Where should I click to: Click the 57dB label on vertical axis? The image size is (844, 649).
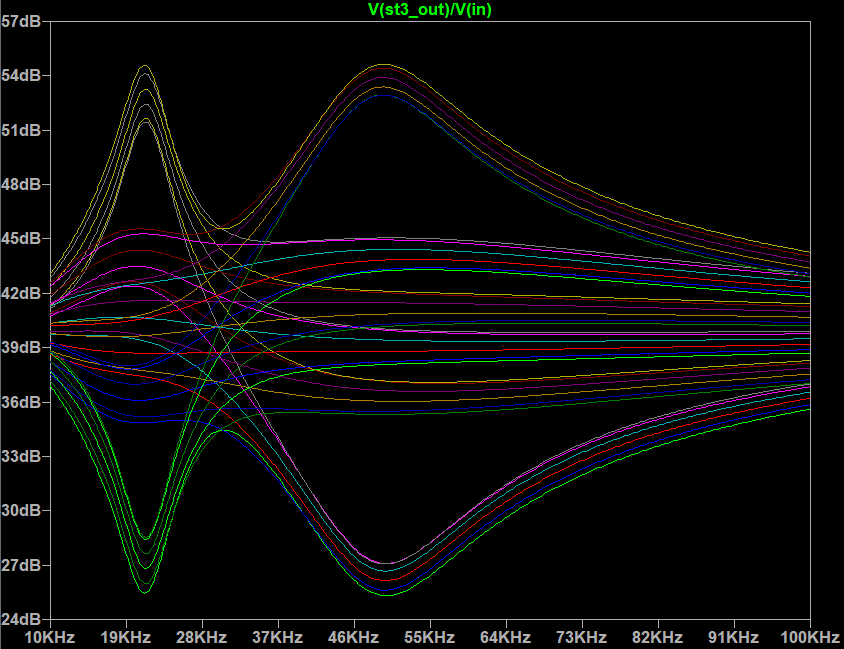22,22
